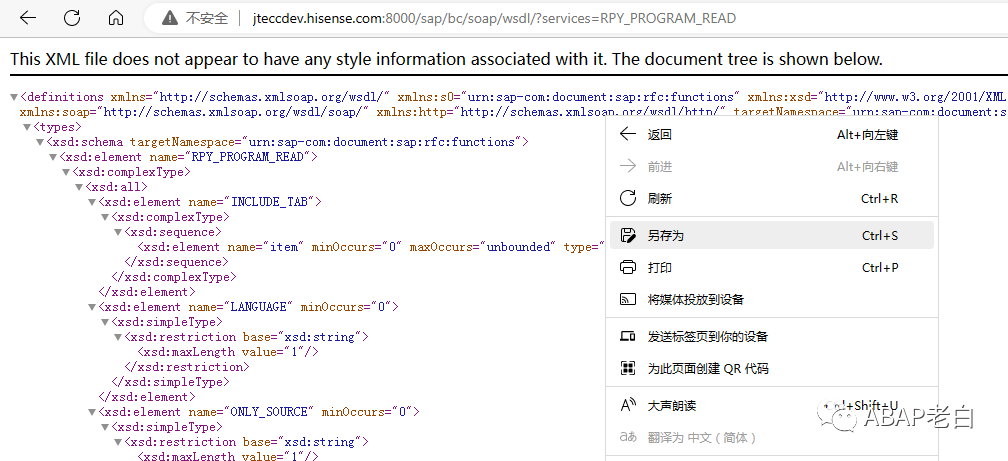Collapse the xsd:sequence node
This screenshot has width=1008, height=461.
(118, 232)
